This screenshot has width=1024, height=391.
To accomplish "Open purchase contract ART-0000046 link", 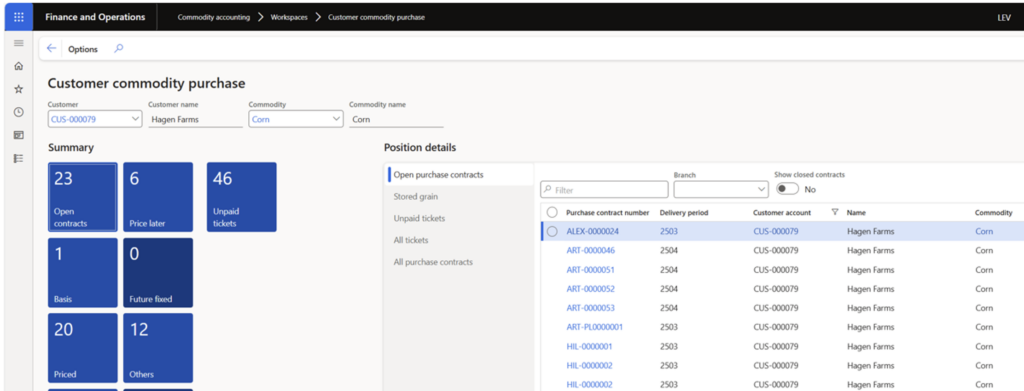I will pos(590,250).
